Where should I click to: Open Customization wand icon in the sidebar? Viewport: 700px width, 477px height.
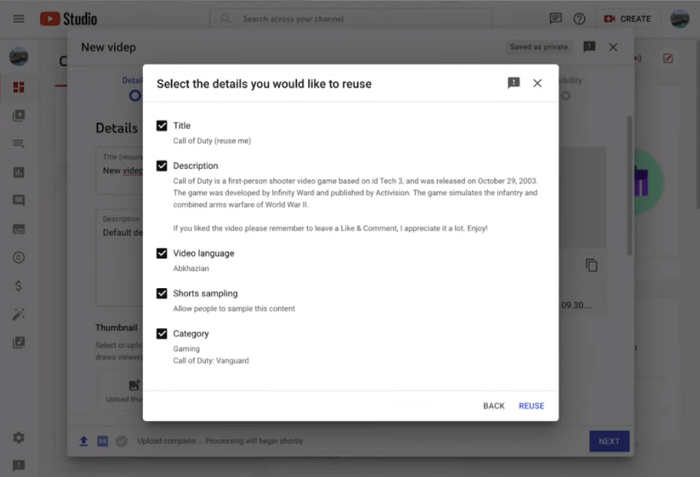pyautogui.click(x=19, y=314)
